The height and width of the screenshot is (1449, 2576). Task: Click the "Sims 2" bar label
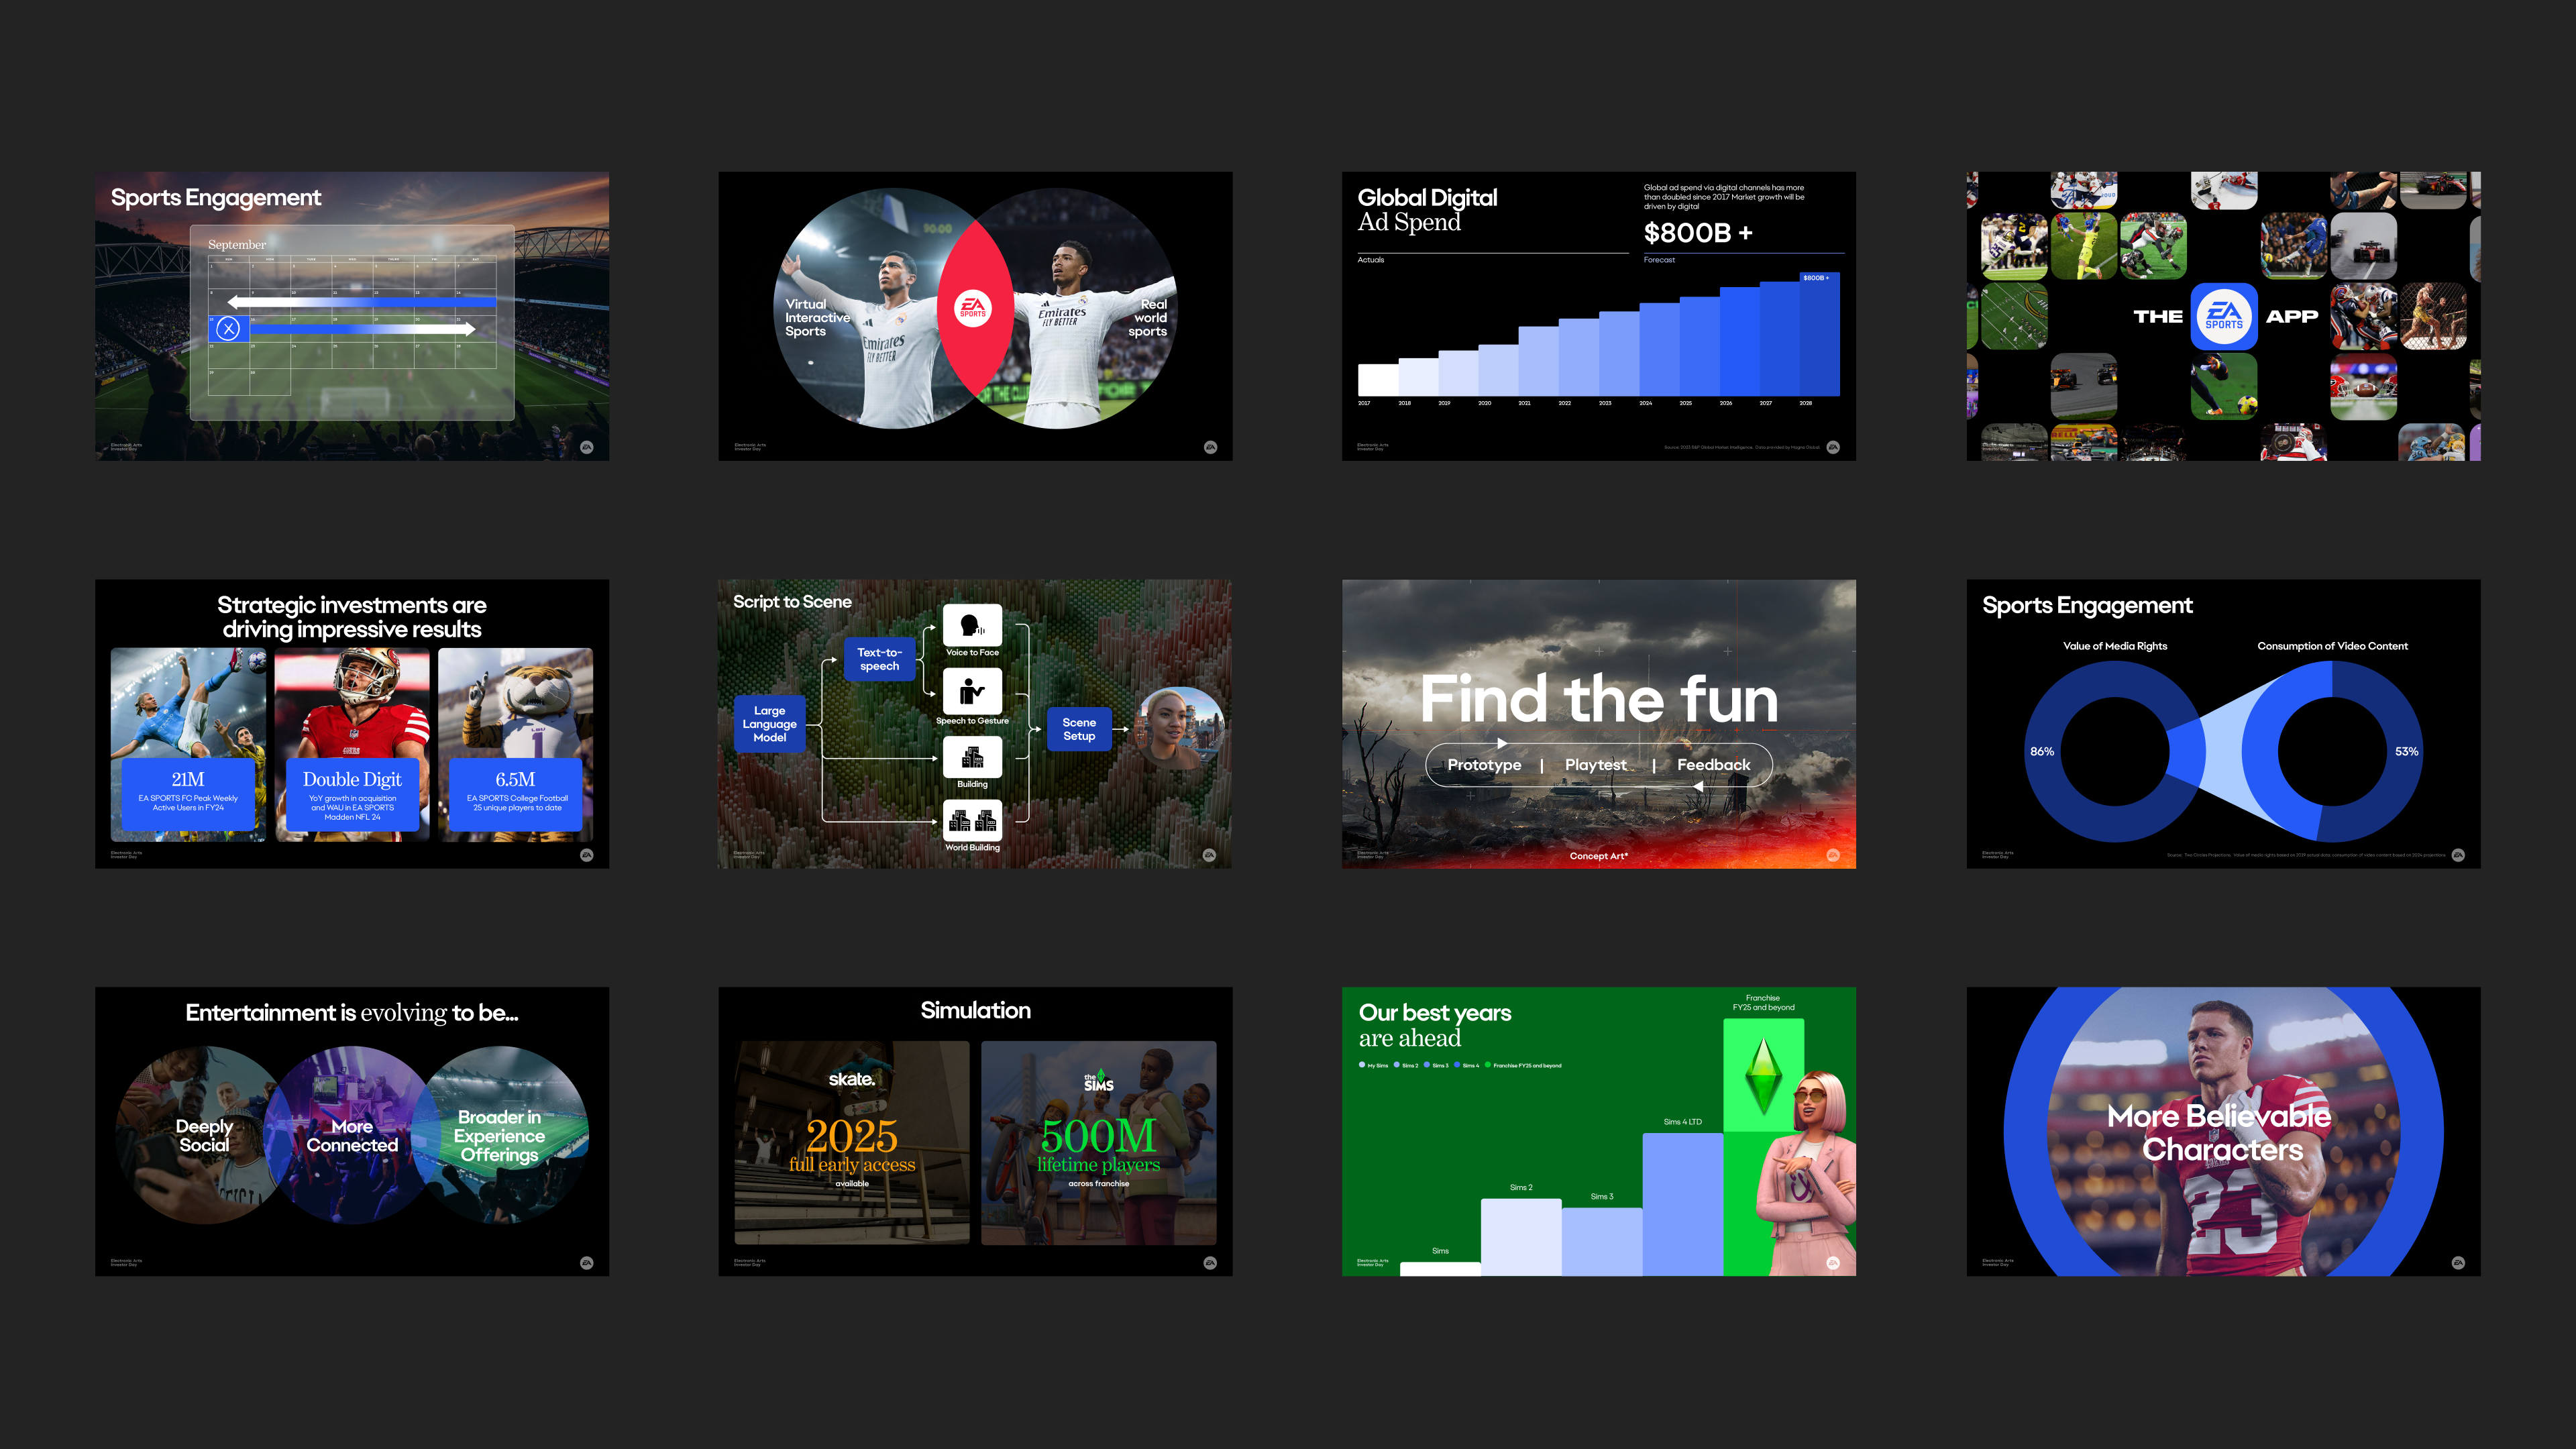(x=1521, y=1188)
